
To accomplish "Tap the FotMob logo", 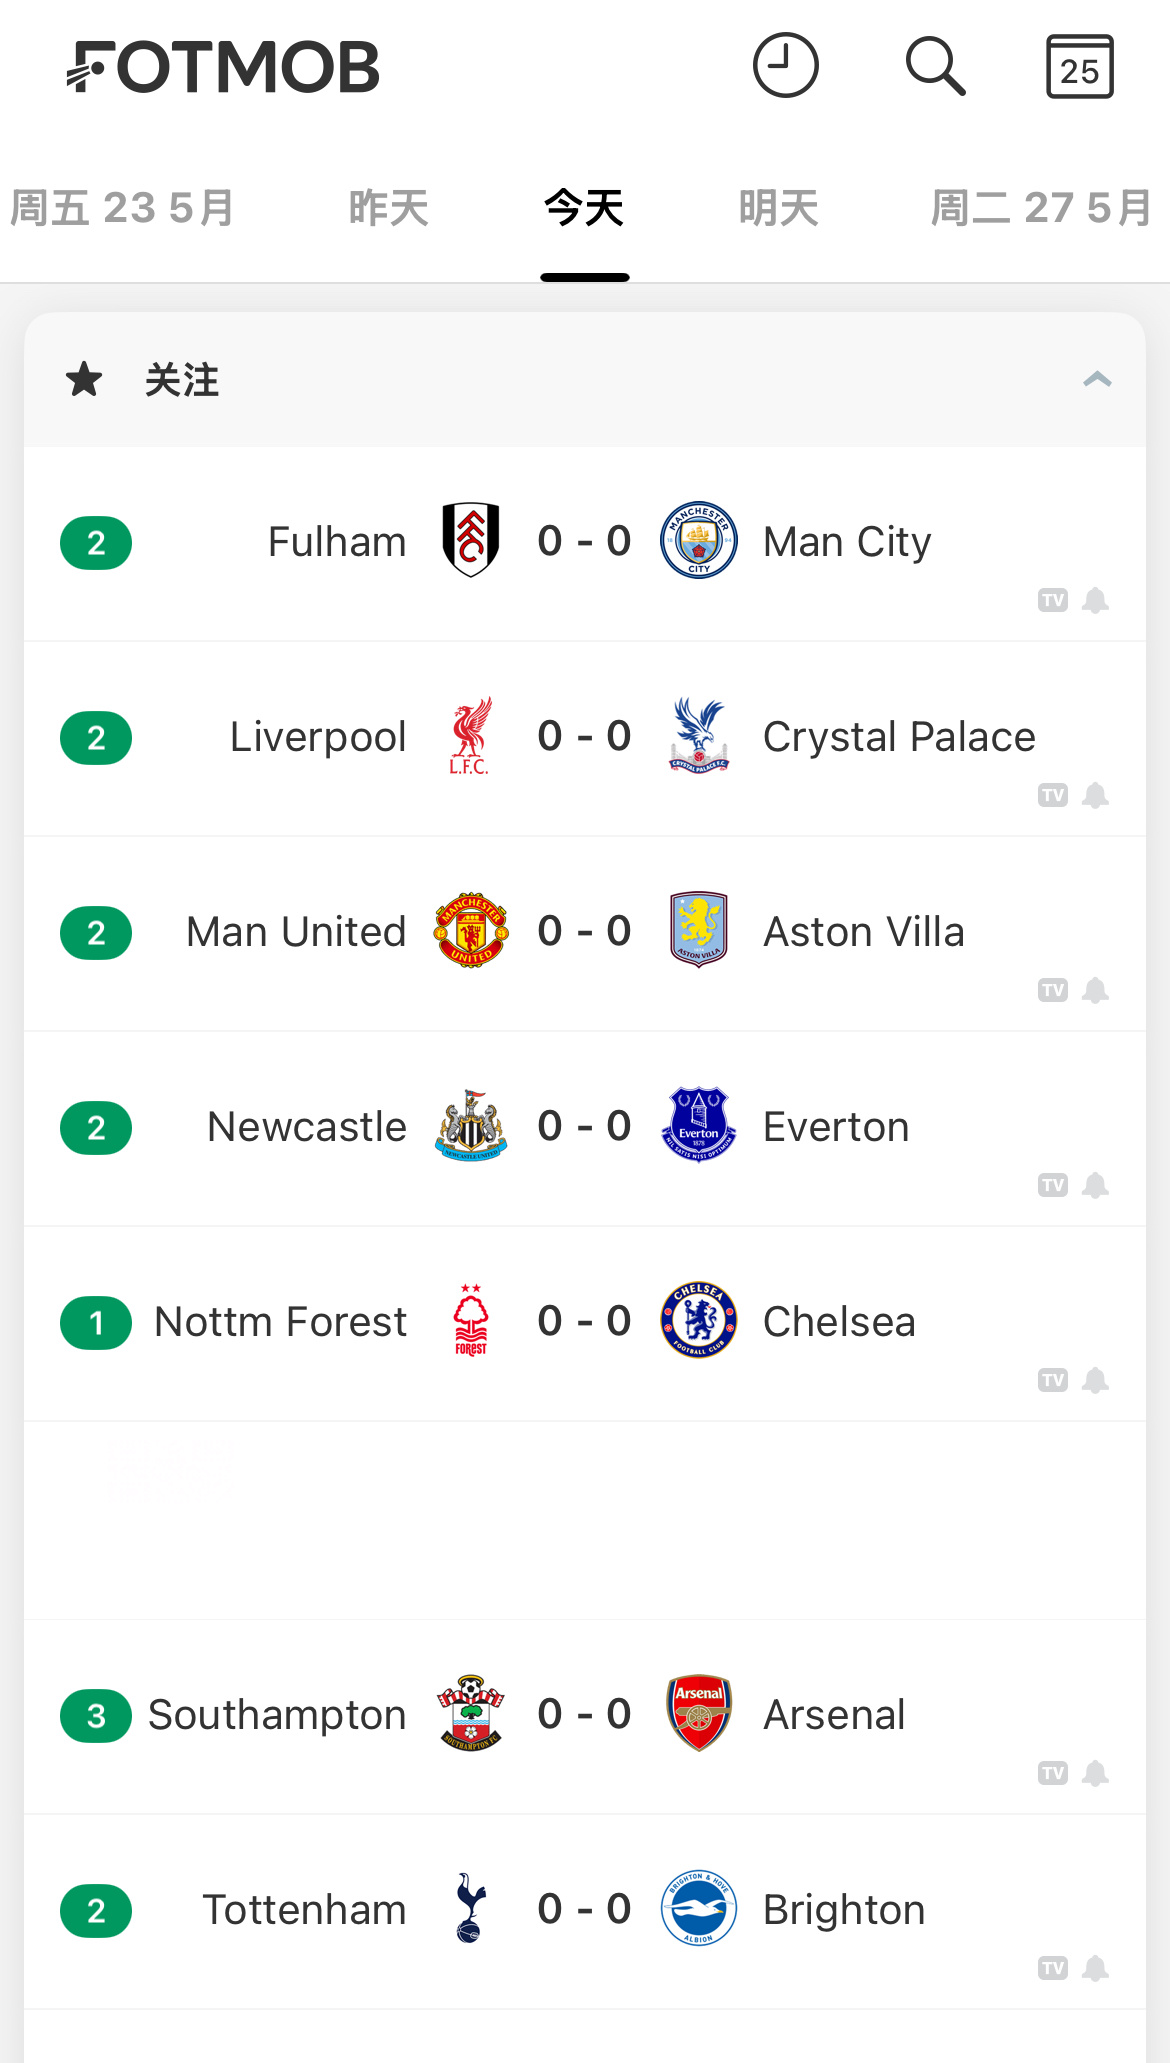I will [x=223, y=67].
